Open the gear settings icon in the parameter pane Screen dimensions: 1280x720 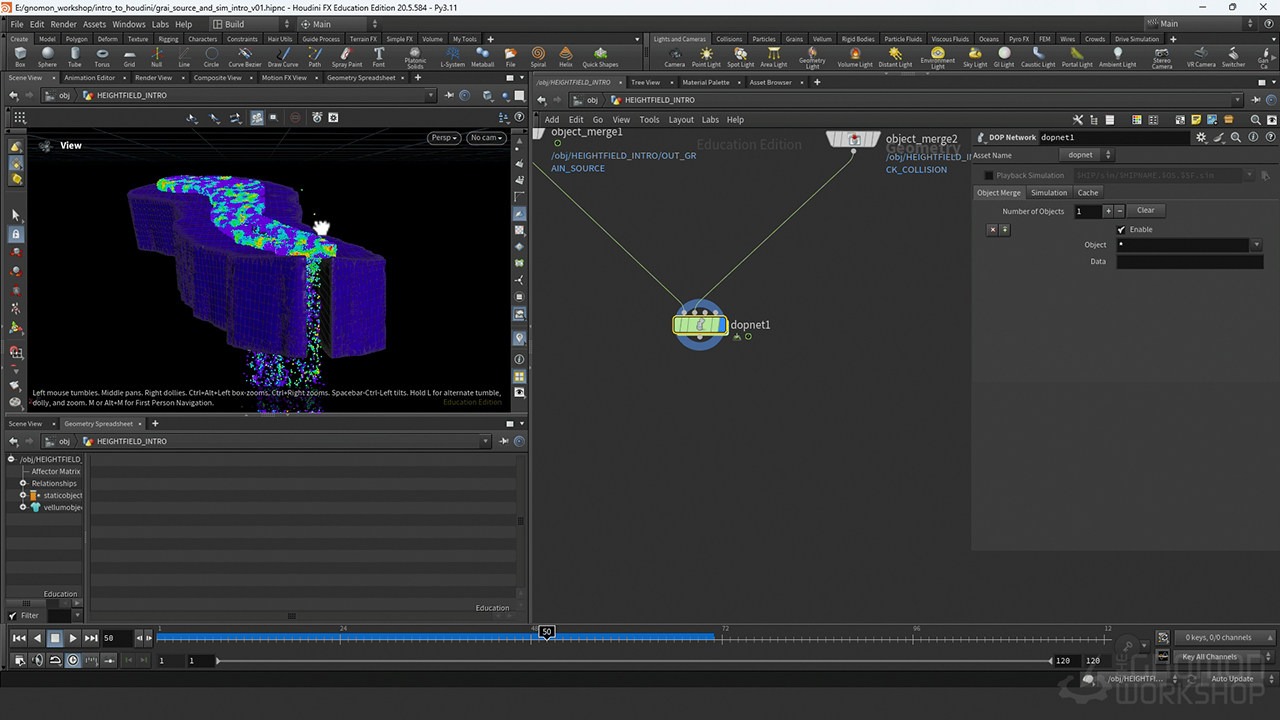pyautogui.click(x=1201, y=137)
